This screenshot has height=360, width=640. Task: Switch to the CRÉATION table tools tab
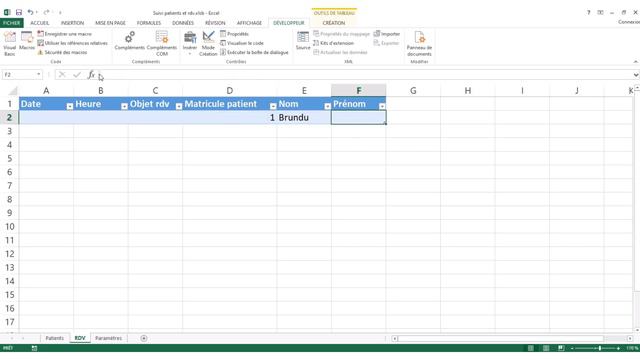(x=333, y=23)
